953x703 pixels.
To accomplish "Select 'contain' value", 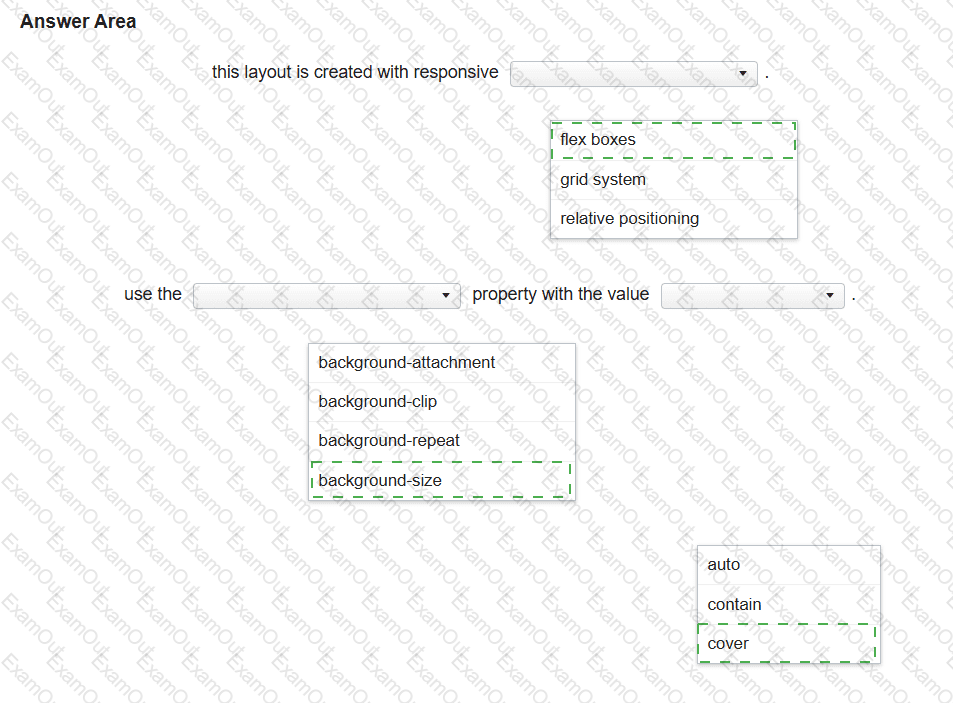I will click(788, 605).
